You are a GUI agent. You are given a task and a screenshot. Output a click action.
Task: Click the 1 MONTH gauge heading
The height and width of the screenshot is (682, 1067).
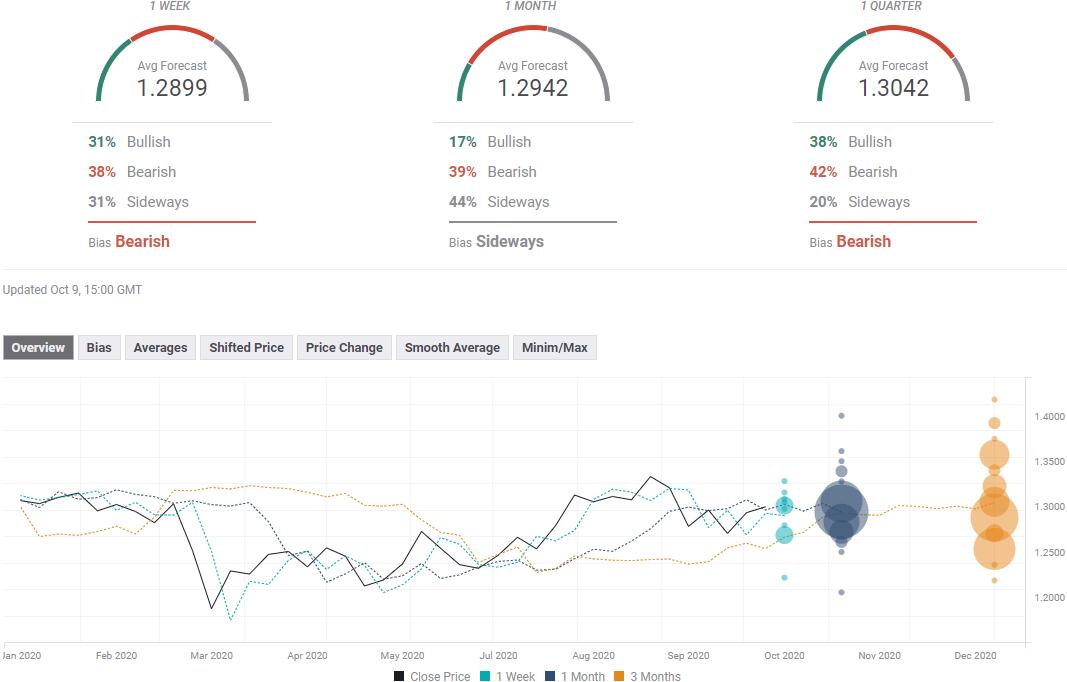point(531,5)
